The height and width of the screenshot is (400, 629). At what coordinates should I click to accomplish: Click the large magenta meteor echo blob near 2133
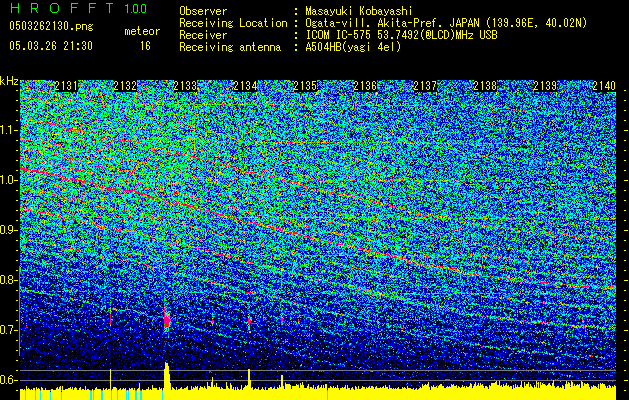[x=167, y=321]
